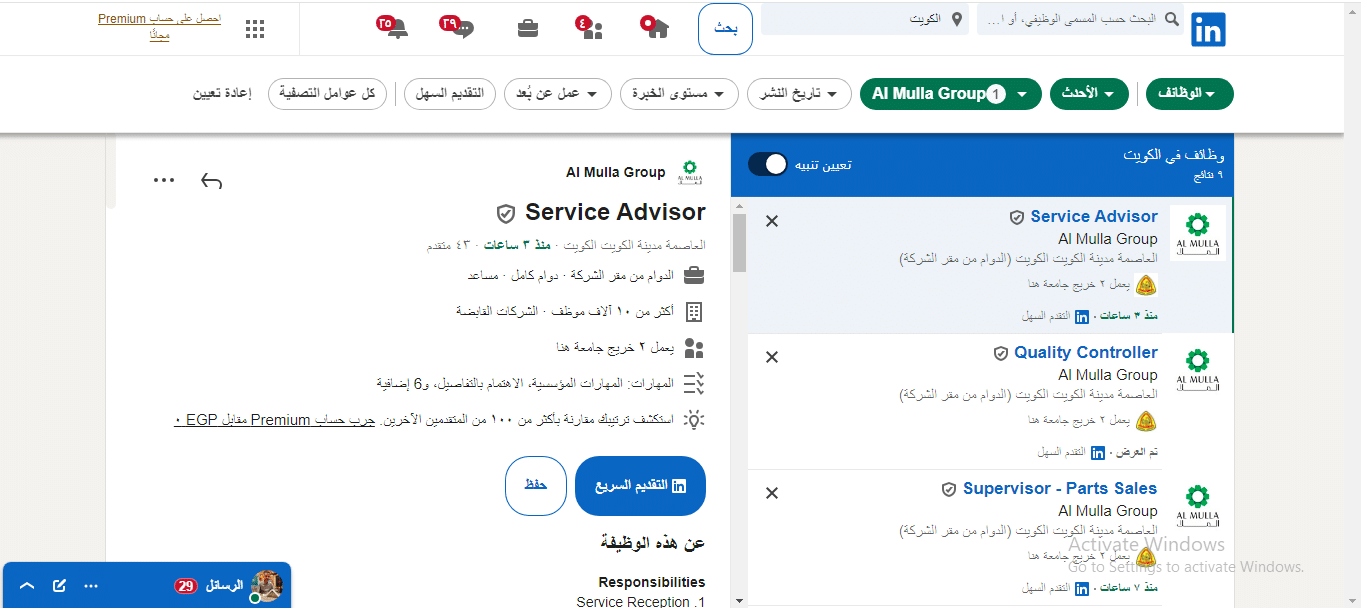The image size is (1361, 608).
Task: Click the lightbulb Premium insight icon
Action: 694,420
